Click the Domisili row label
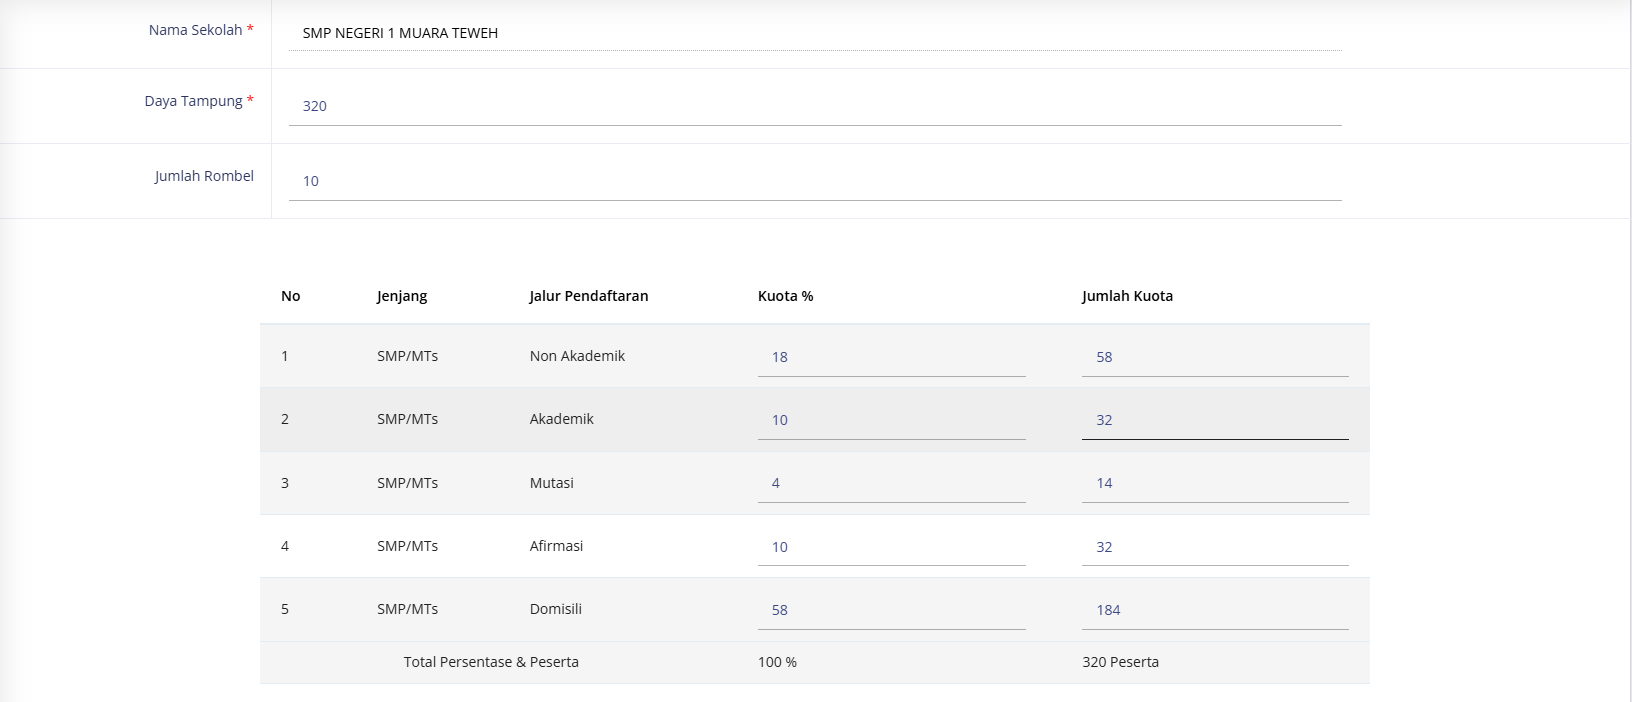Screen dimensions: 1632x702 [556, 609]
